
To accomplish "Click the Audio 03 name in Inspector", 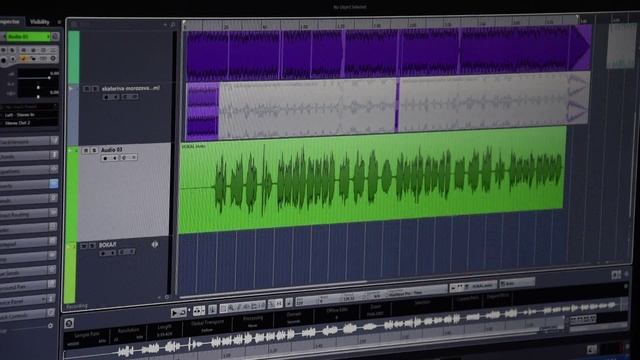I will tap(28, 37).
